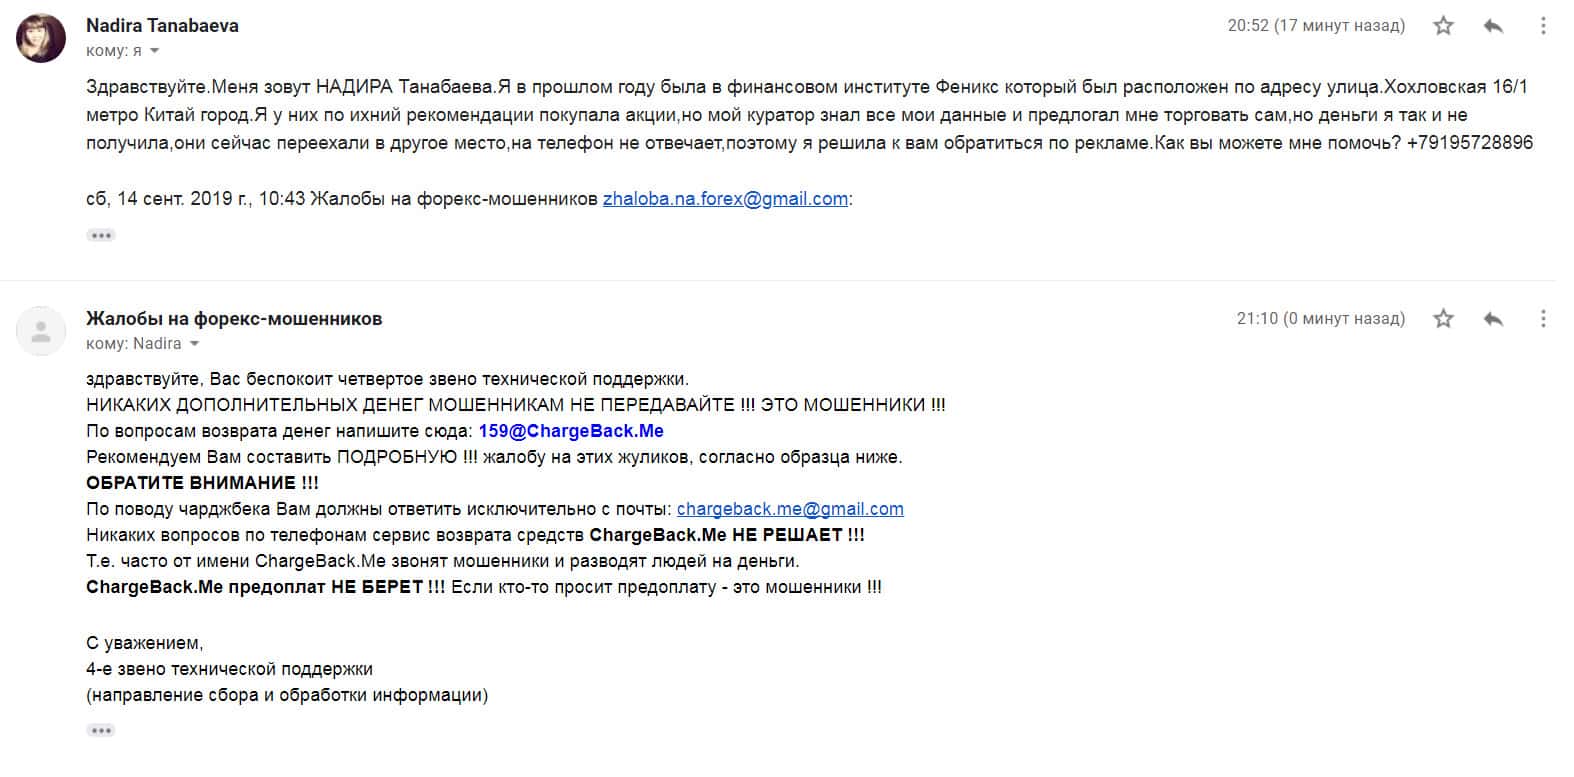Click sender name Жалобы на форекс-мошенников
The image size is (1574, 777).
234,319
